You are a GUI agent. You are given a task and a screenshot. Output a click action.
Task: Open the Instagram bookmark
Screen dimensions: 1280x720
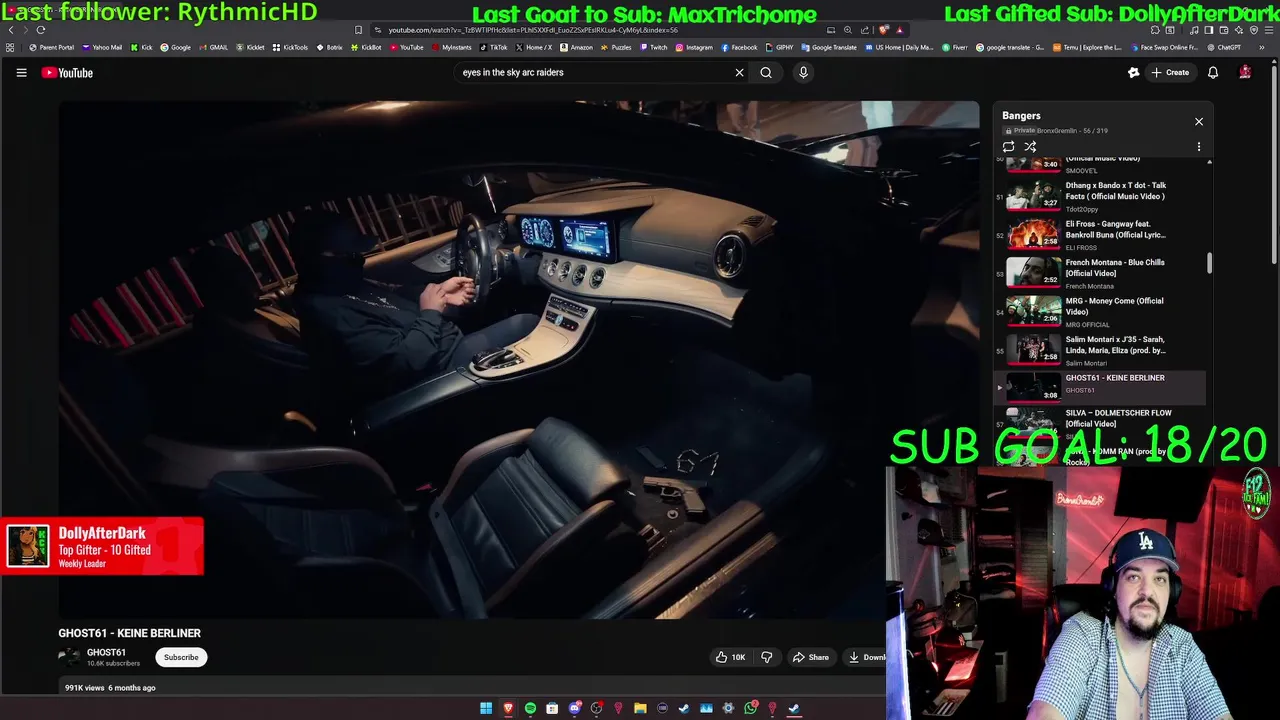click(x=694, y=47)
